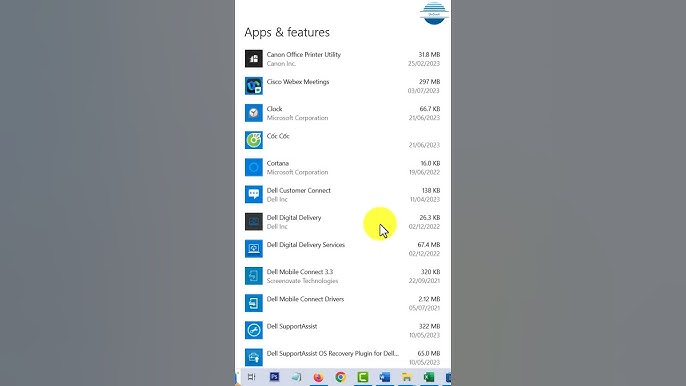686x386 pixels.
Task: Click the "66.7 KB" size value
Action: 430,109
